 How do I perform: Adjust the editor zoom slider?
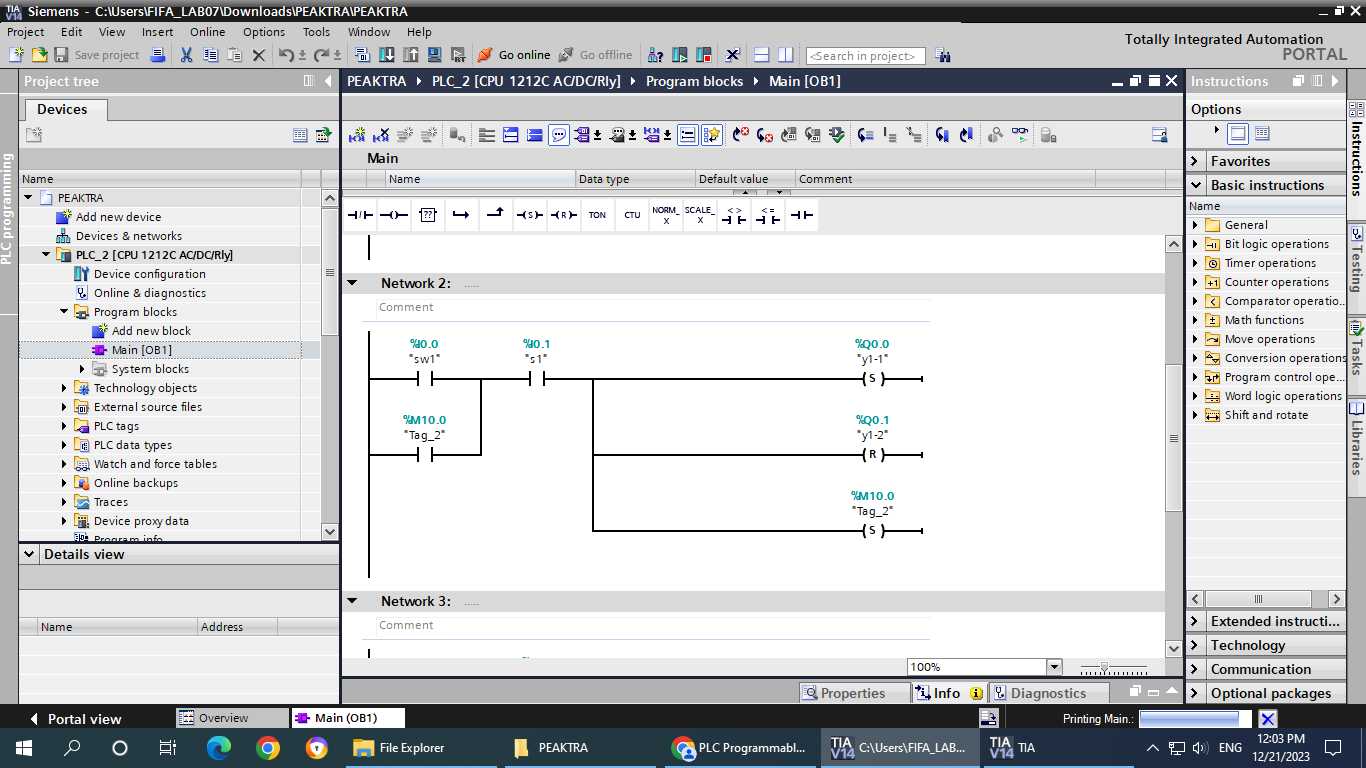tap(1104, 667)
